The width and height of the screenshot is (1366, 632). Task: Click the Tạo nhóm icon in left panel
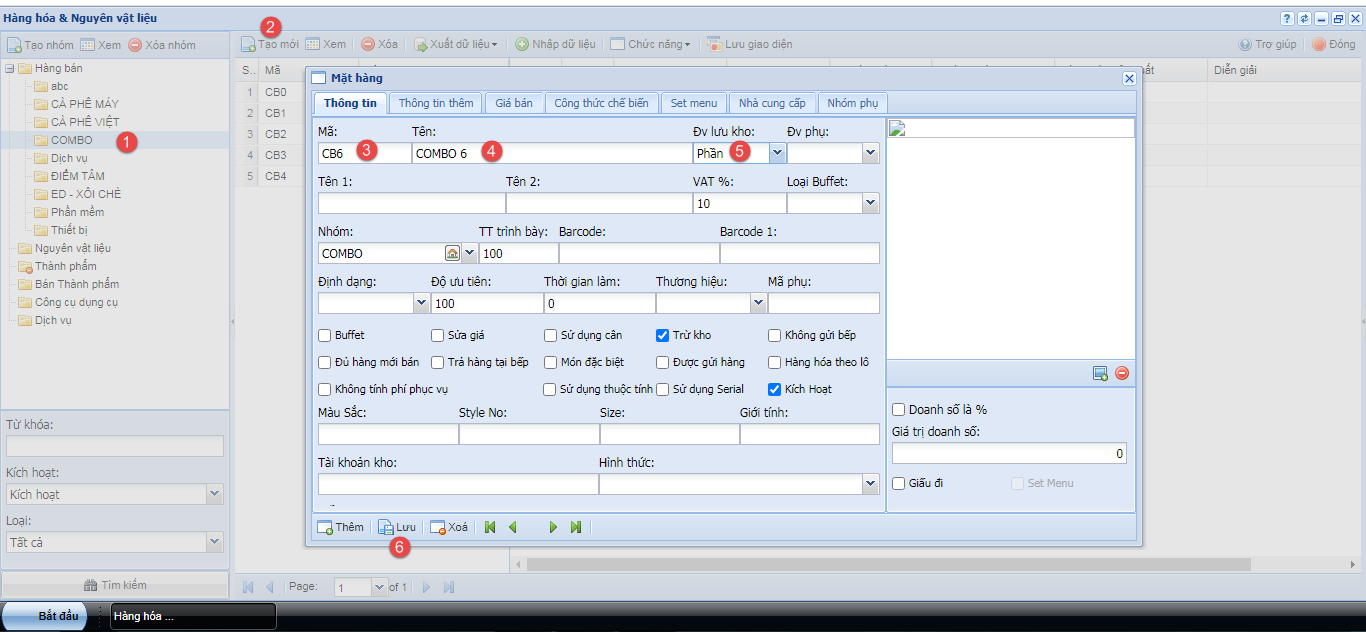click(x=15, y=45)
